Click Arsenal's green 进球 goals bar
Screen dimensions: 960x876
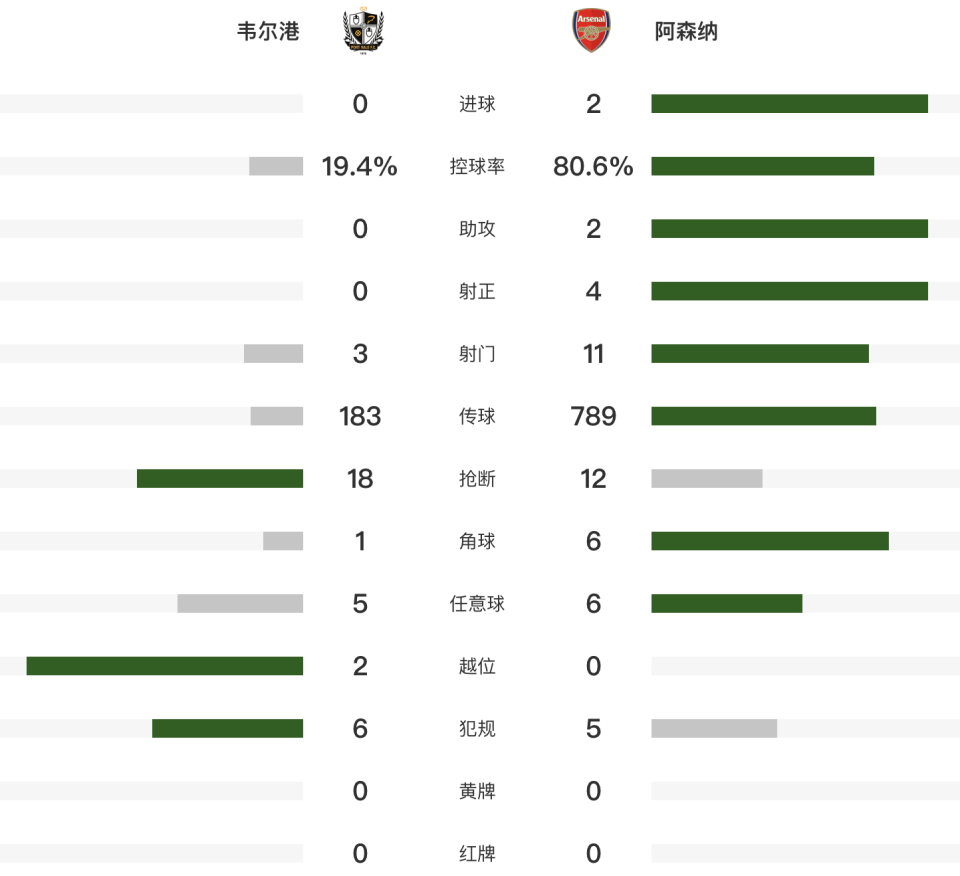[789, 104]
